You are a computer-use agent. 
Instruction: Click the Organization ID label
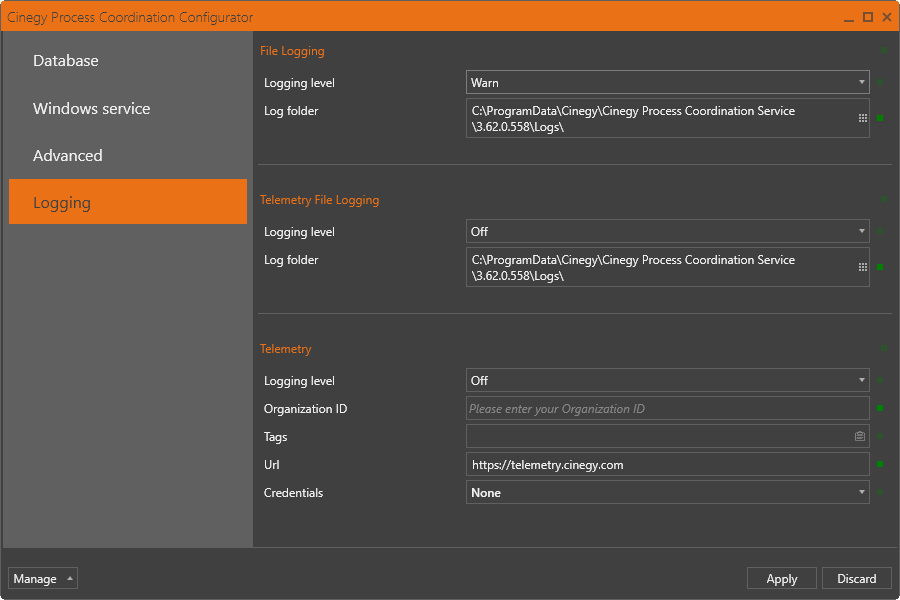[x=305, y=409]
